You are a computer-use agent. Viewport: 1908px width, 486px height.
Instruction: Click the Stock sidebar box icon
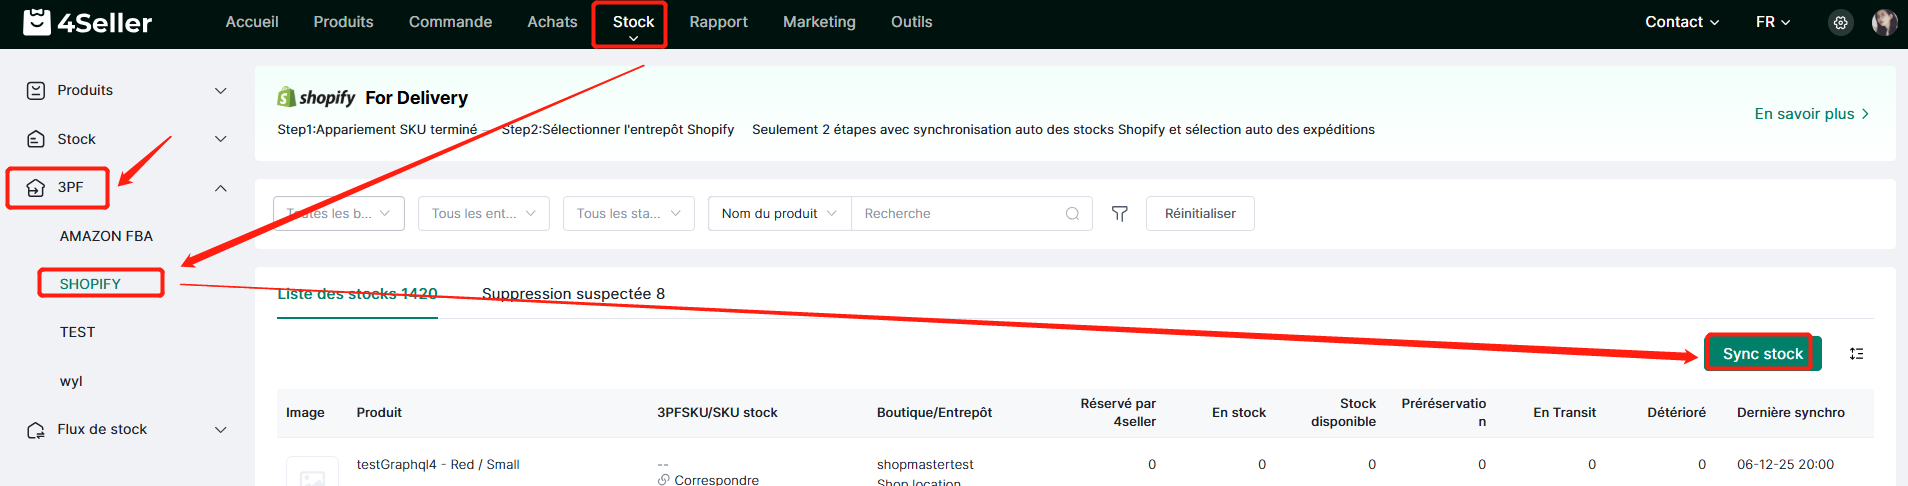[x=36, y=139]
